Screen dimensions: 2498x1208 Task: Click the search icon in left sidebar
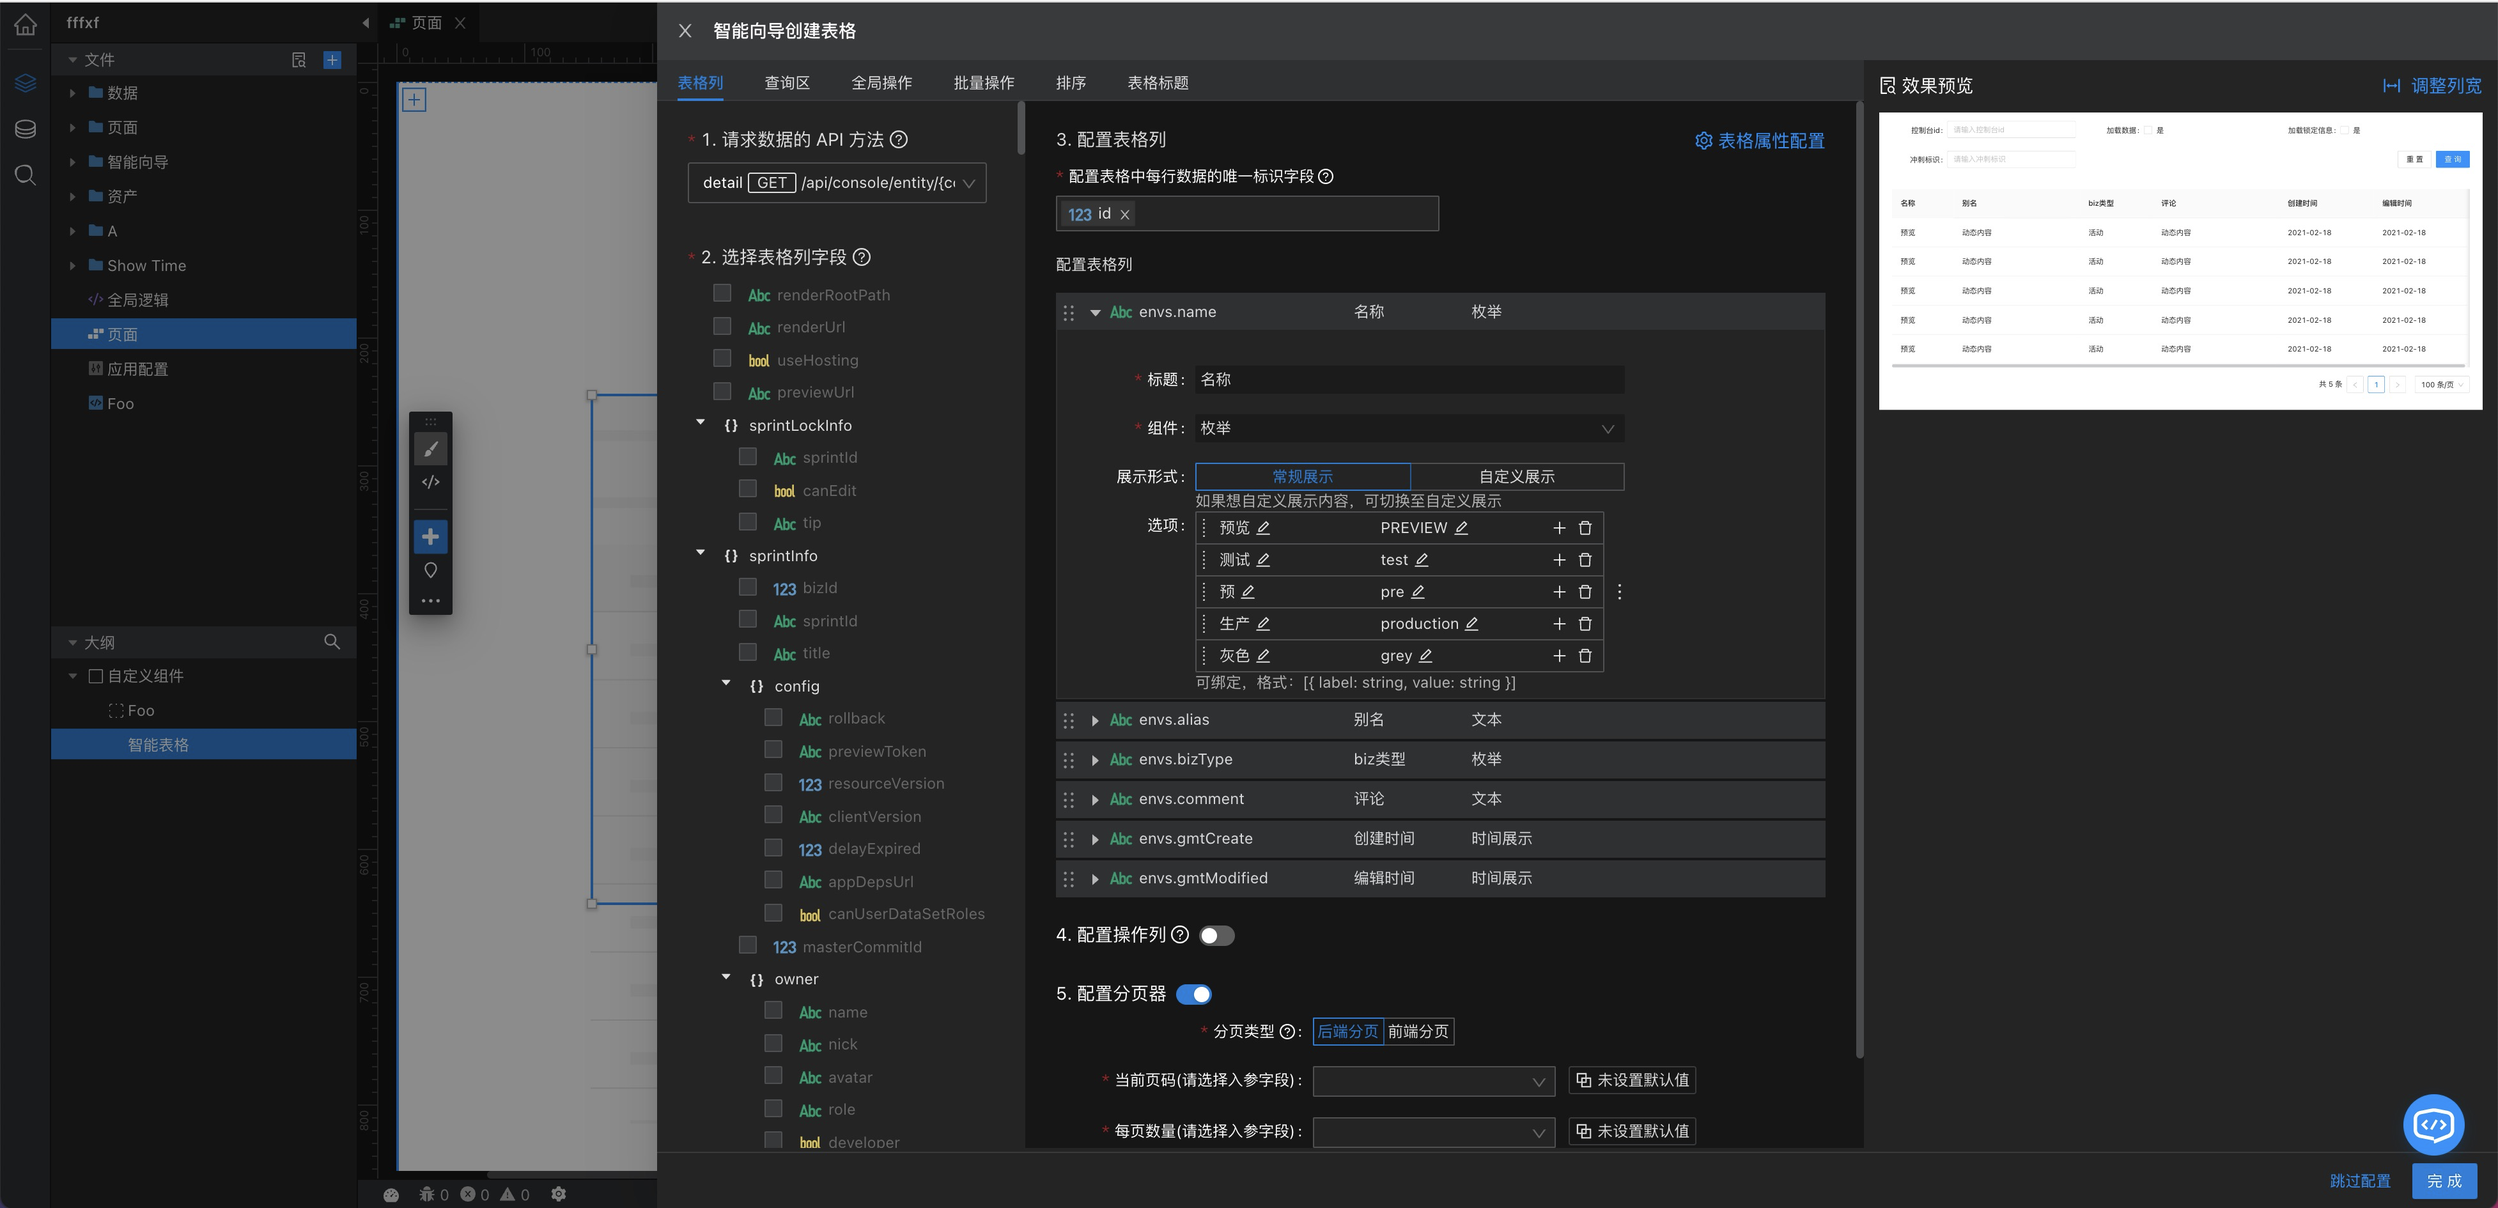point(25,176)
